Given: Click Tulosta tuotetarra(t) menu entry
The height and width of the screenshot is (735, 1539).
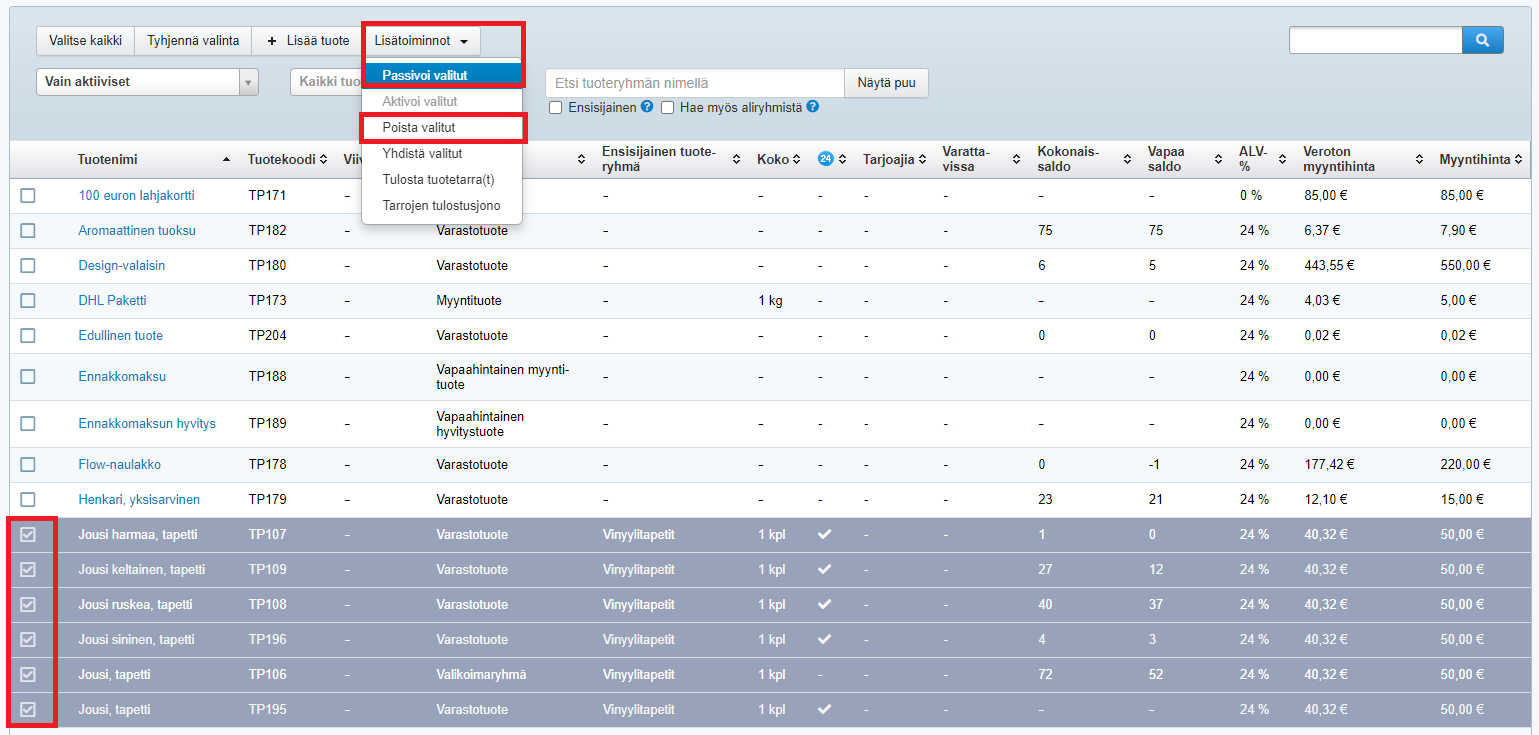Looking at the screenshot, I should click(x=438, y=180).
